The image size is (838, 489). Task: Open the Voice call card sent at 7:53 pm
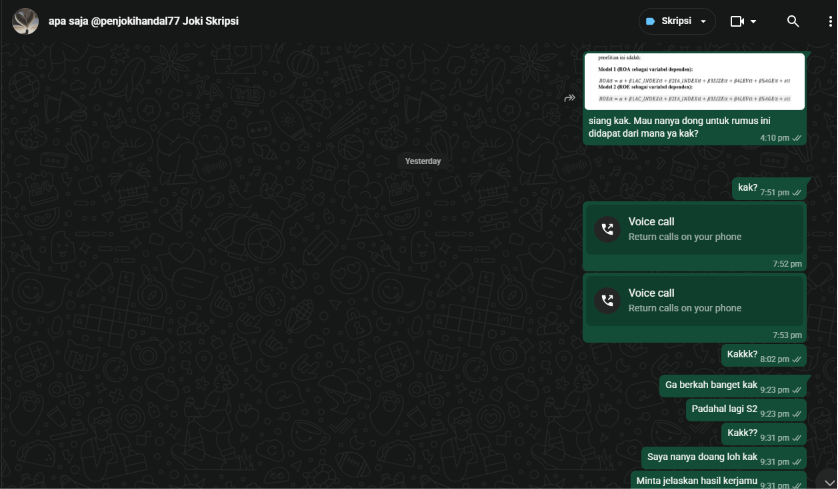pos(694,301)
